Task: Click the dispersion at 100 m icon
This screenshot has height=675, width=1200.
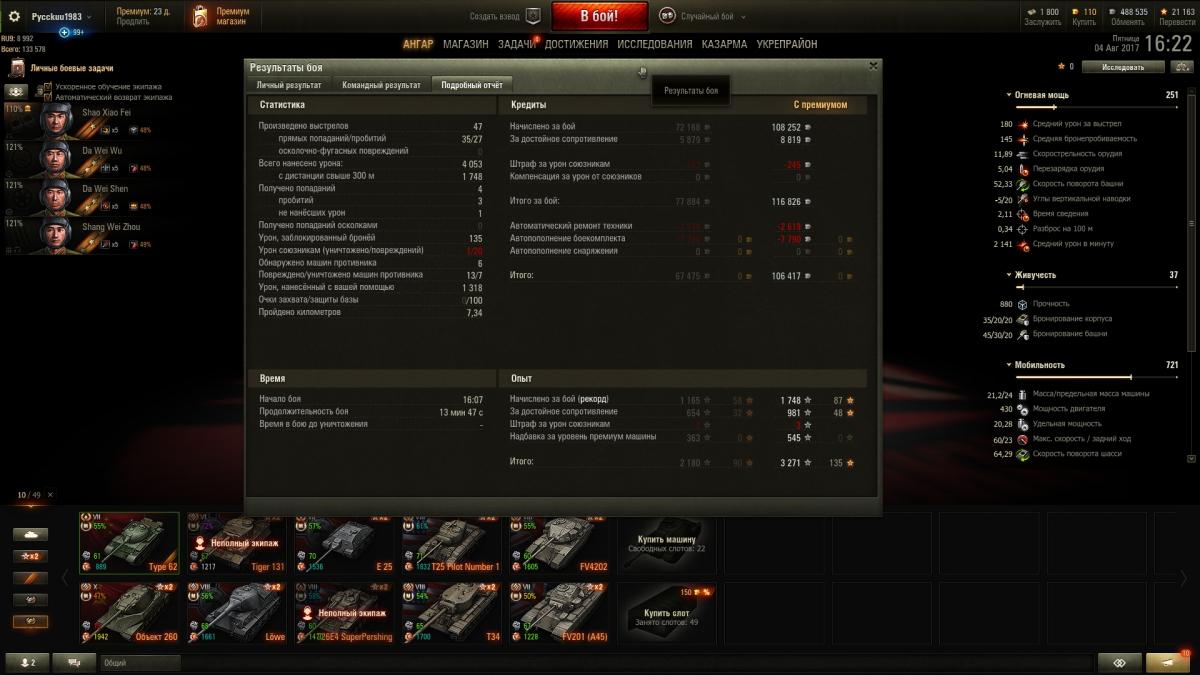Action: coord(1024,229)
